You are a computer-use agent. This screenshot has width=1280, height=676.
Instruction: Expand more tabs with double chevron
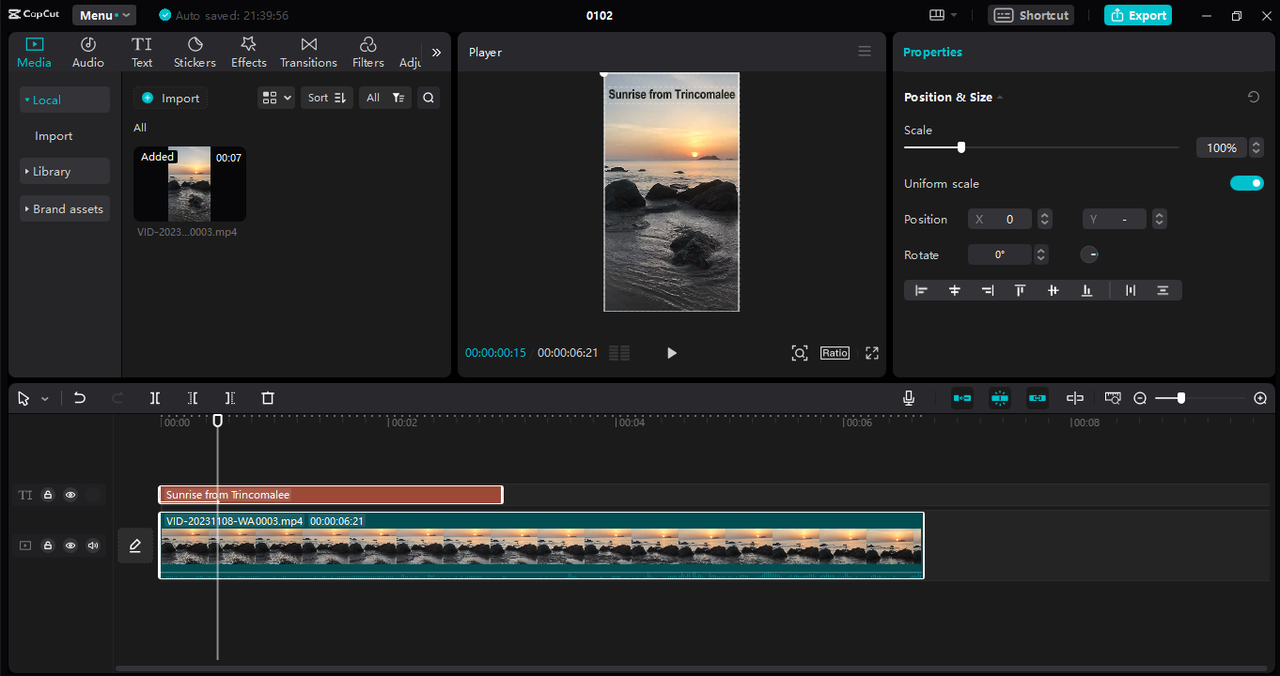tap(436, 52)
